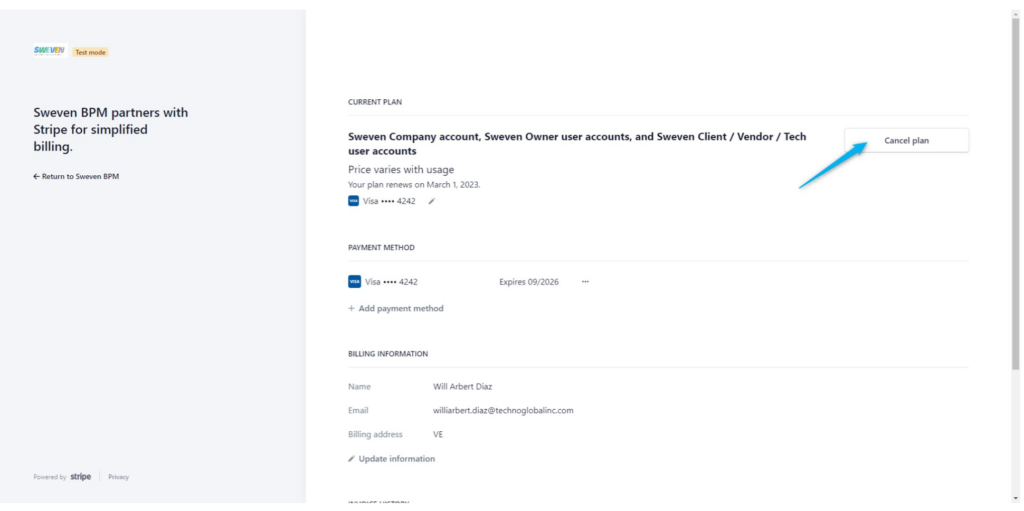This screenshot has width=1024, height=511.
Task: Select the Sweven Company account plan title
Action: click(x=577, y=144)
